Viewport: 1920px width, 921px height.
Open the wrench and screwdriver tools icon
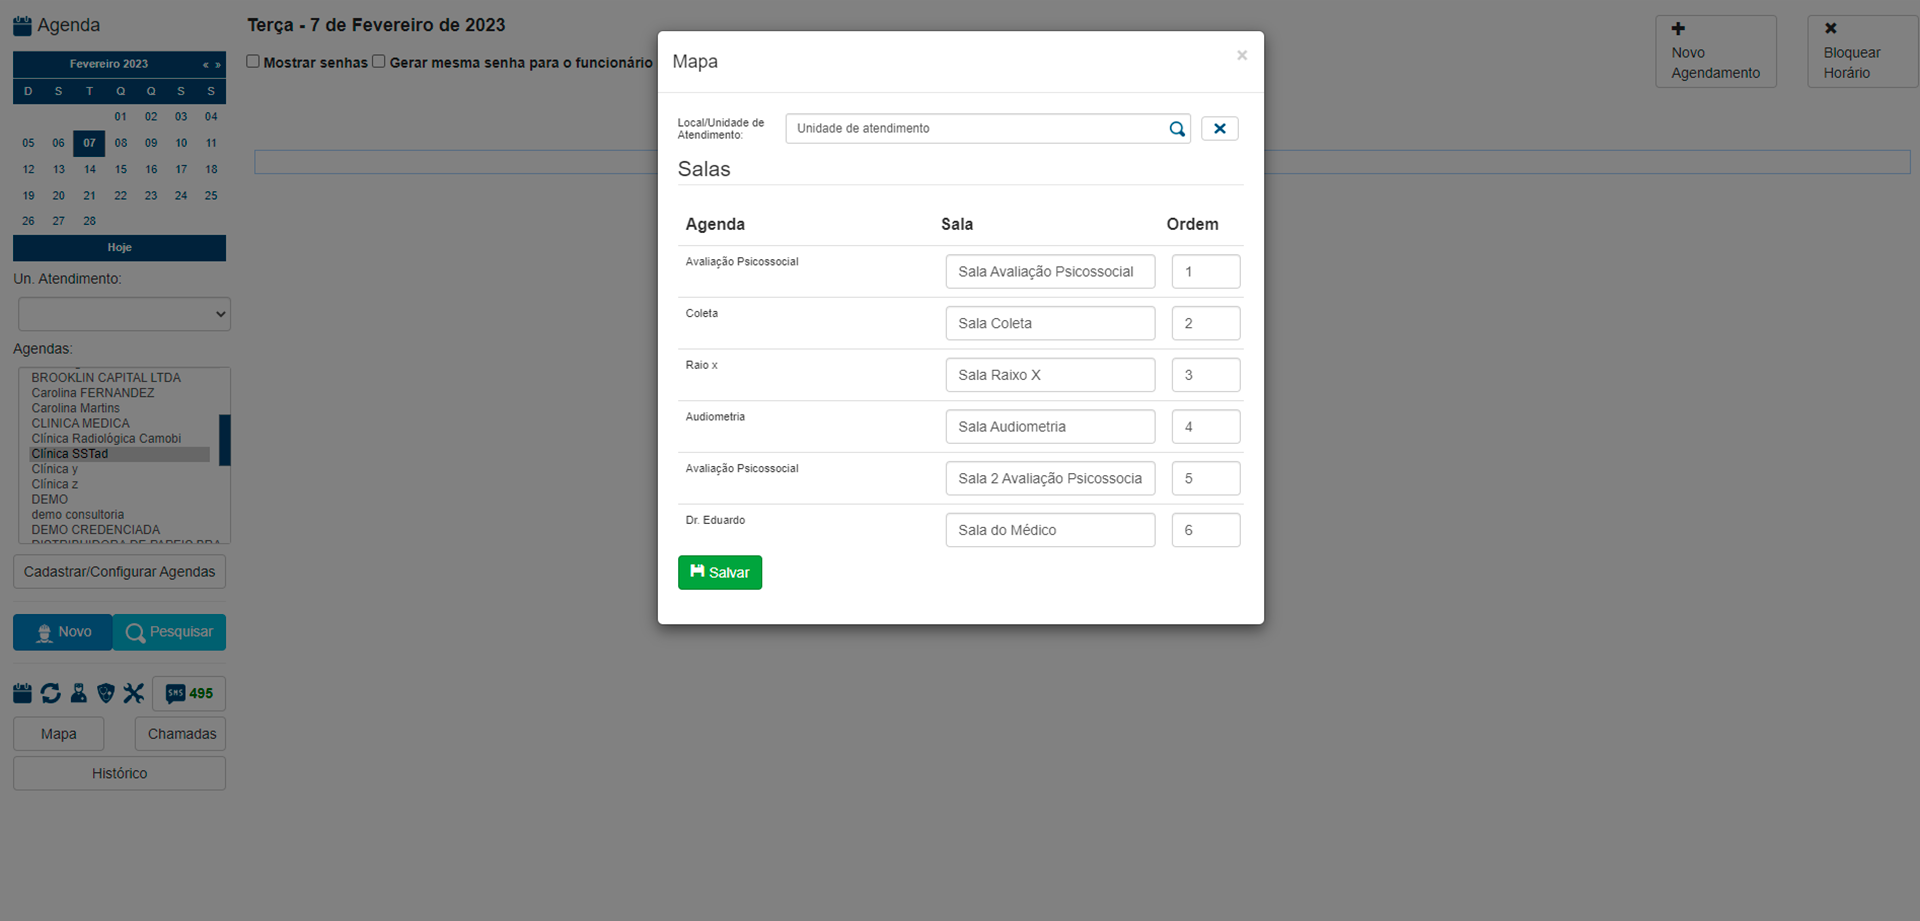(134, 693)
